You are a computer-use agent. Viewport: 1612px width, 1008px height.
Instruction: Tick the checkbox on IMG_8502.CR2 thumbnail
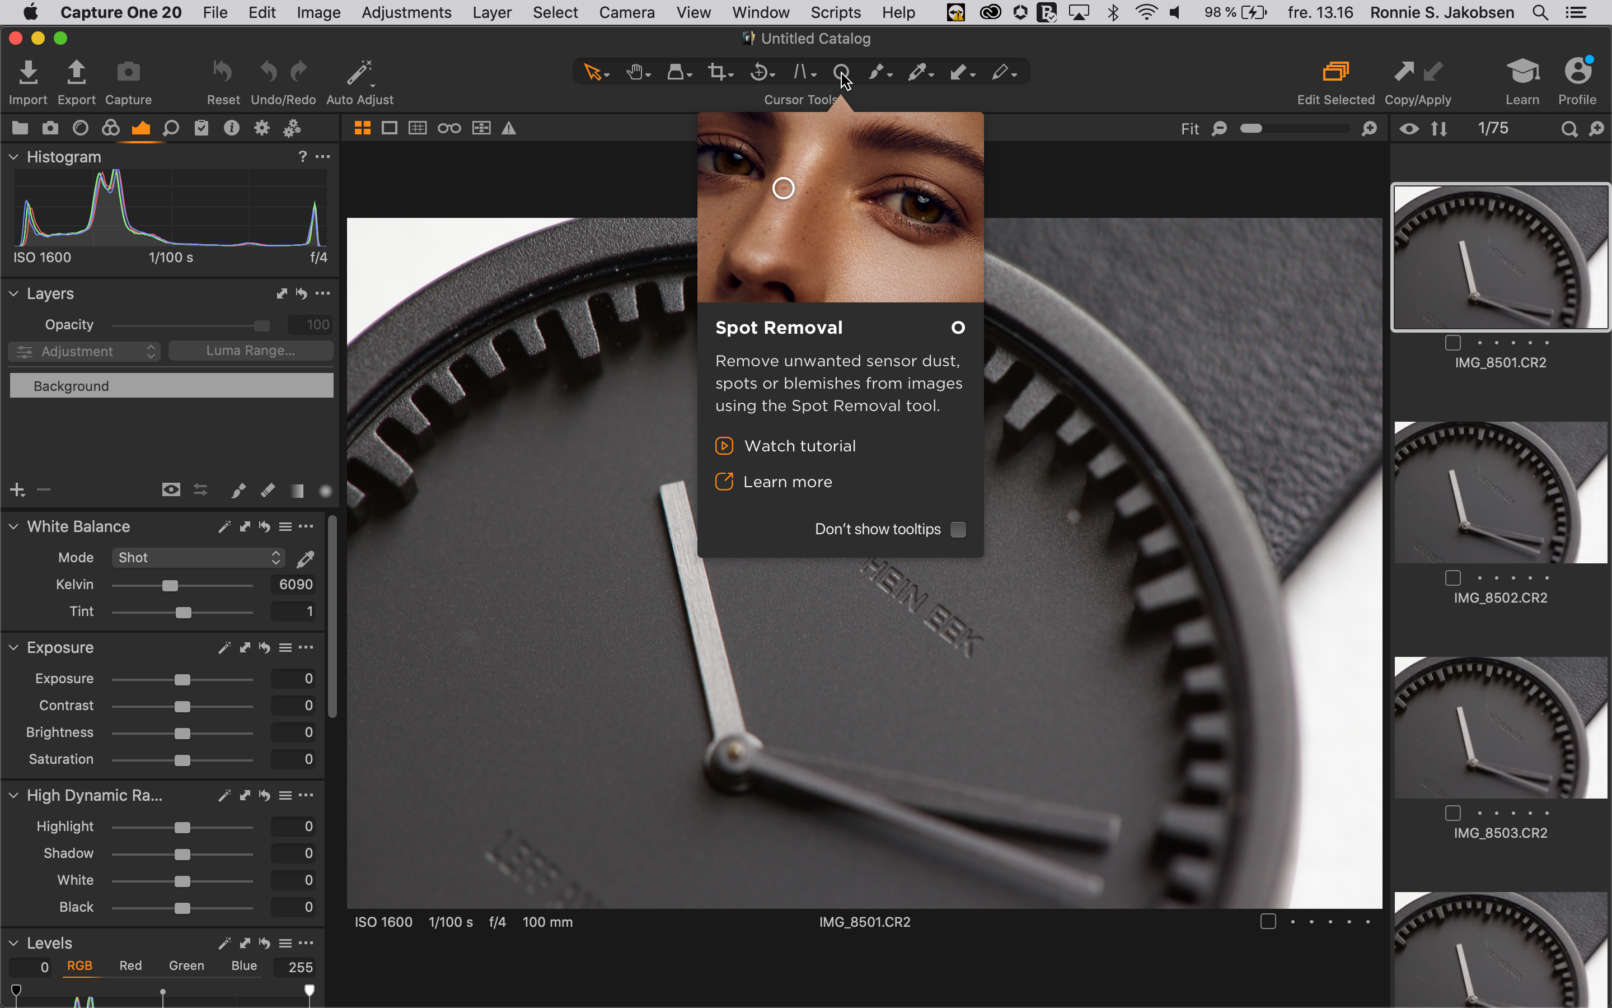[x=1453, y=577]
